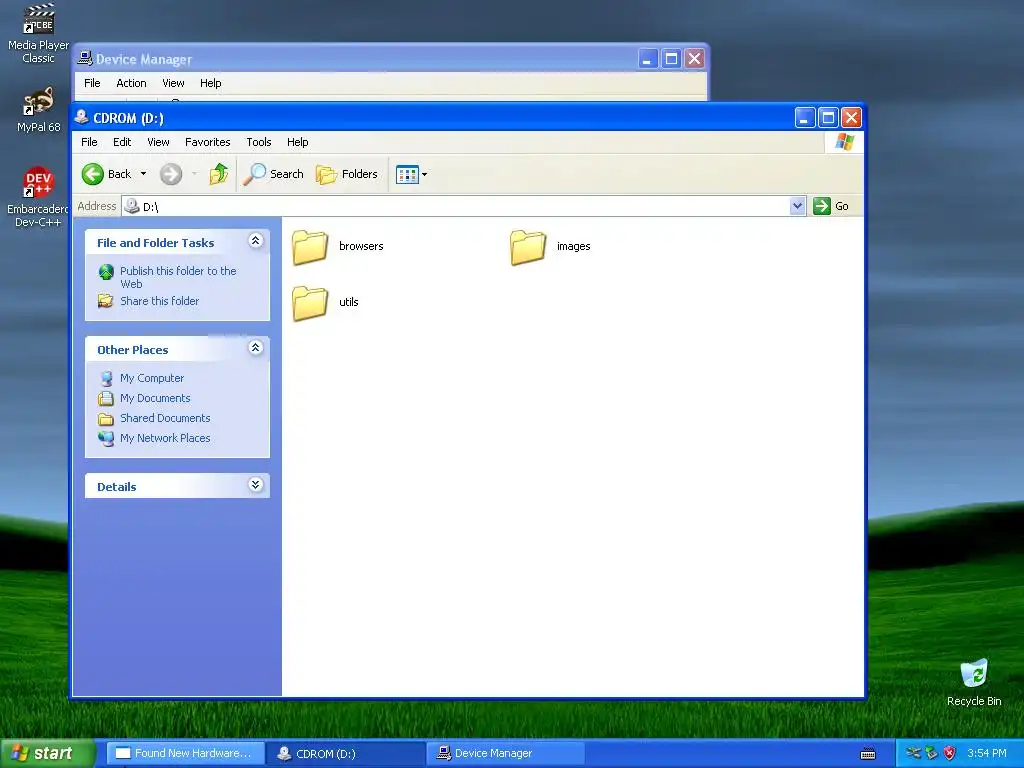1024x768 pixels.
Task: Click the Start button
Action: coord(48,754)
